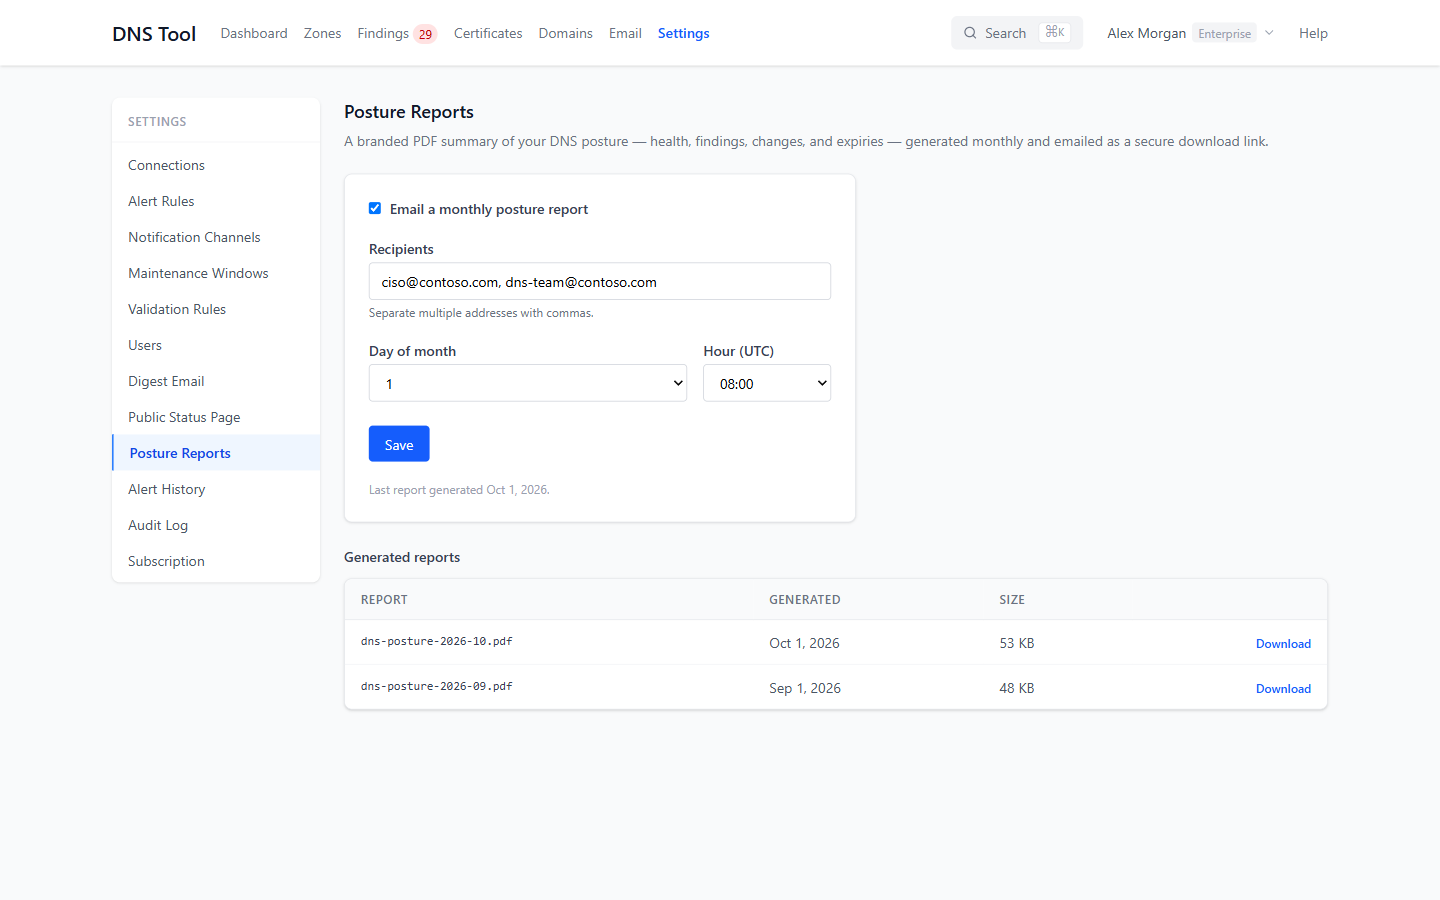Viewport: 1440px width, 900px height.
Task: Click the Alex Morgan account name
Action: pos(1146,33)
